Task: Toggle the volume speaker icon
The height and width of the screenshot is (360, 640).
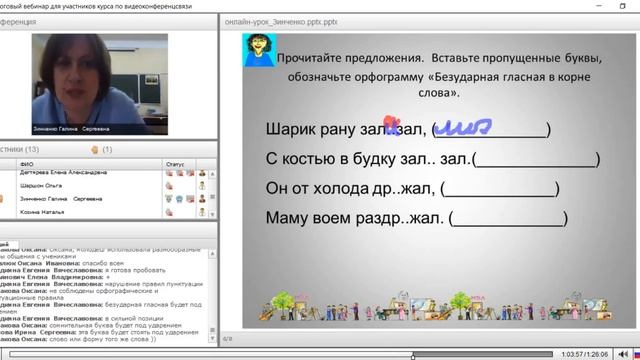Action: [x=622, y=354]
